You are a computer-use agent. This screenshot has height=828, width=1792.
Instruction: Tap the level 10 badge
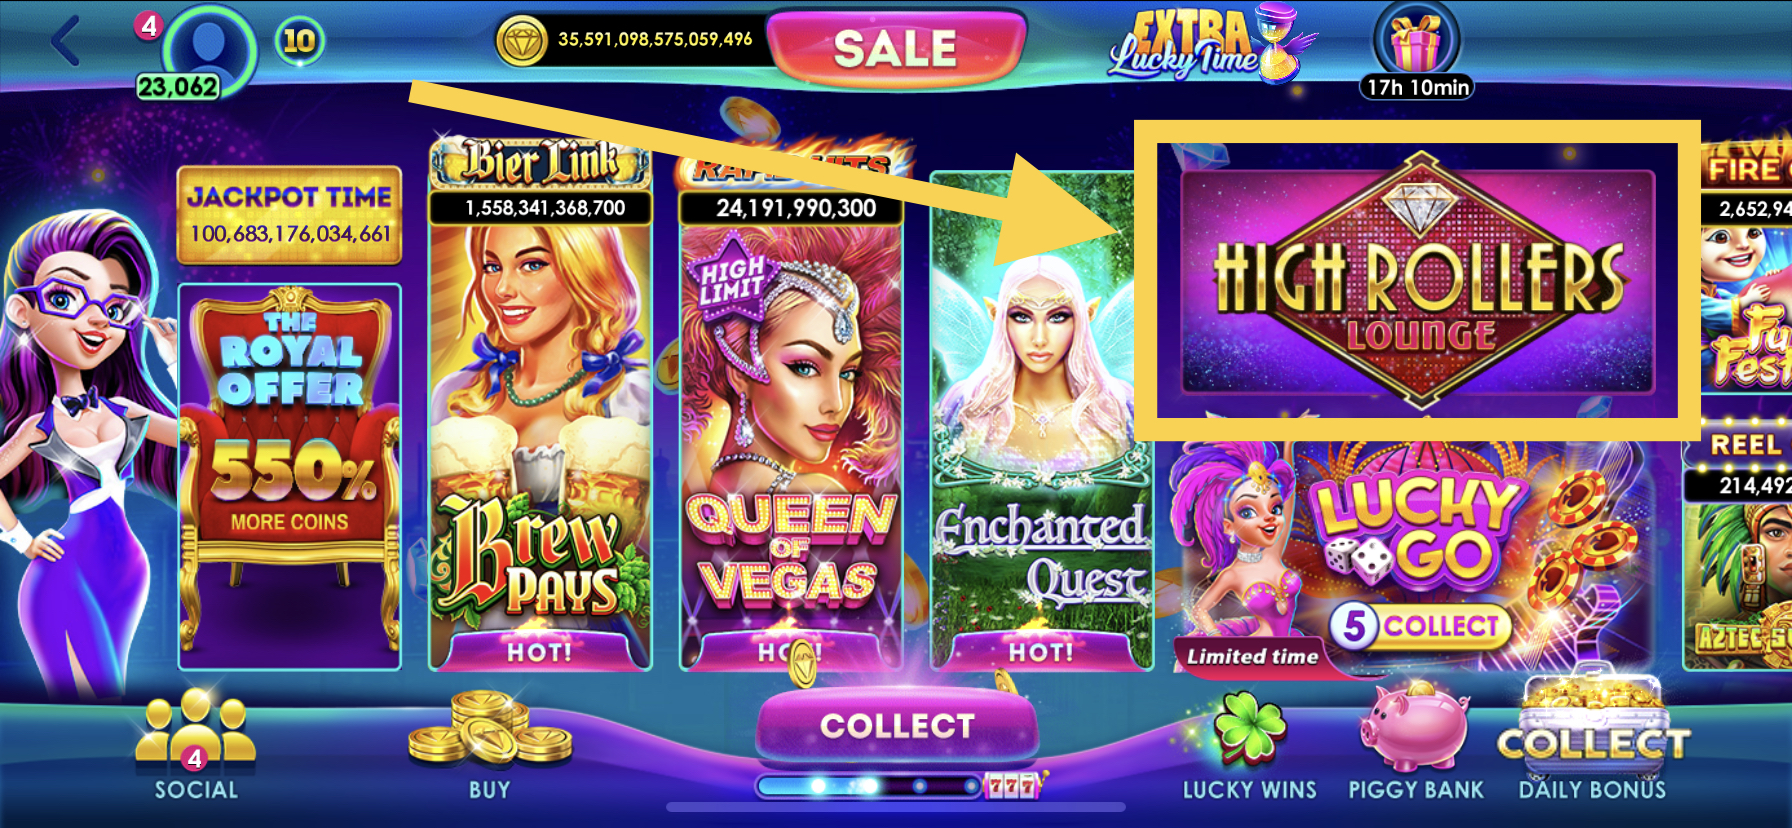point(299,41)
